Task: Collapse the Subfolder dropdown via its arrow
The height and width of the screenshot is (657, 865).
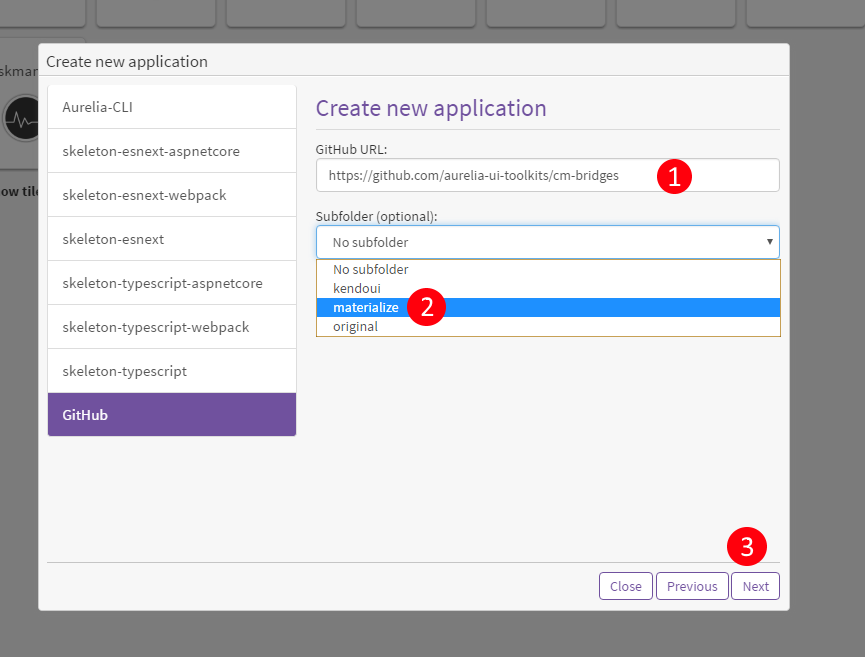Action: 769,242
